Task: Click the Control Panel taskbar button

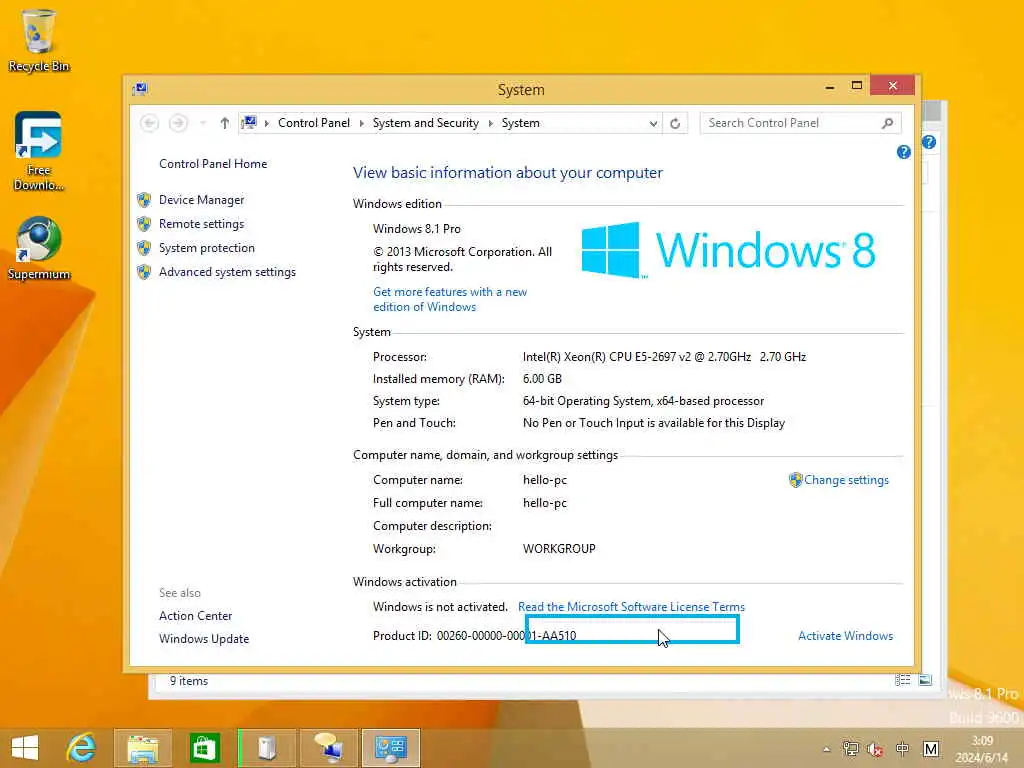Action: coord(391,748)
